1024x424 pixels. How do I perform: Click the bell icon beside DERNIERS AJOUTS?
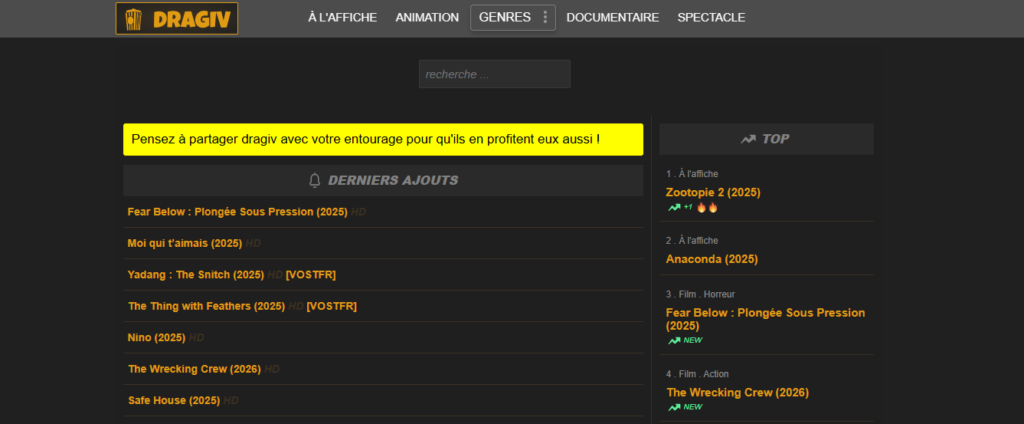(315, 180)
